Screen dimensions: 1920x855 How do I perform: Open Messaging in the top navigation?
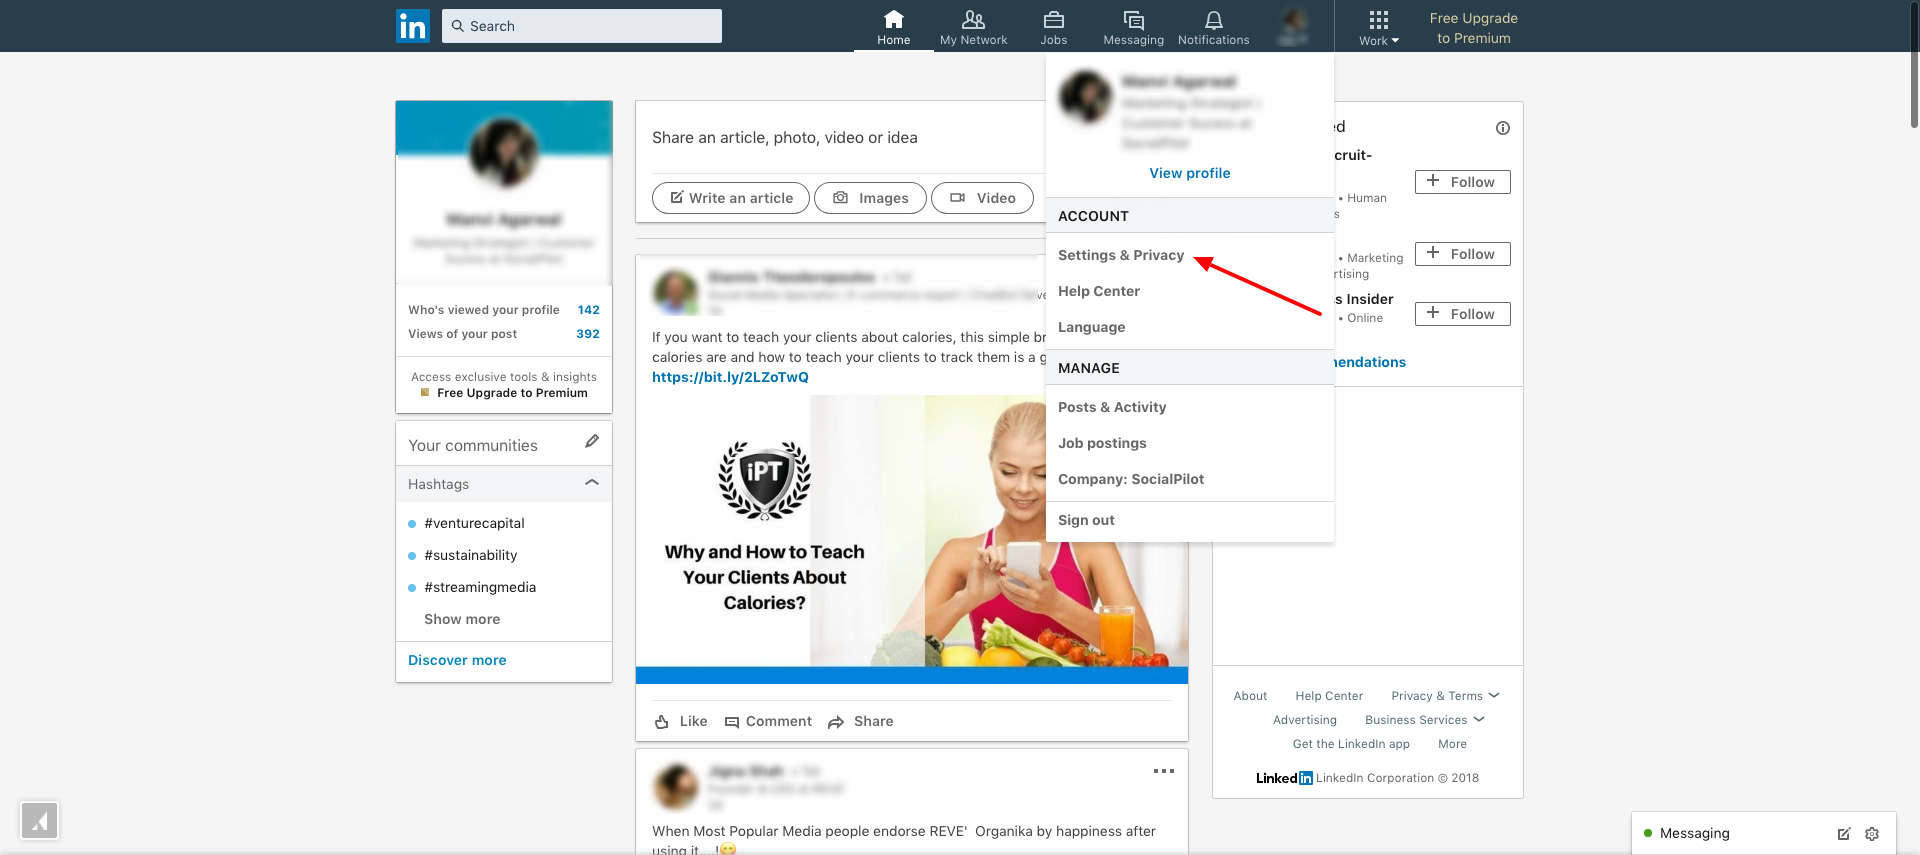click(1133, 27)
